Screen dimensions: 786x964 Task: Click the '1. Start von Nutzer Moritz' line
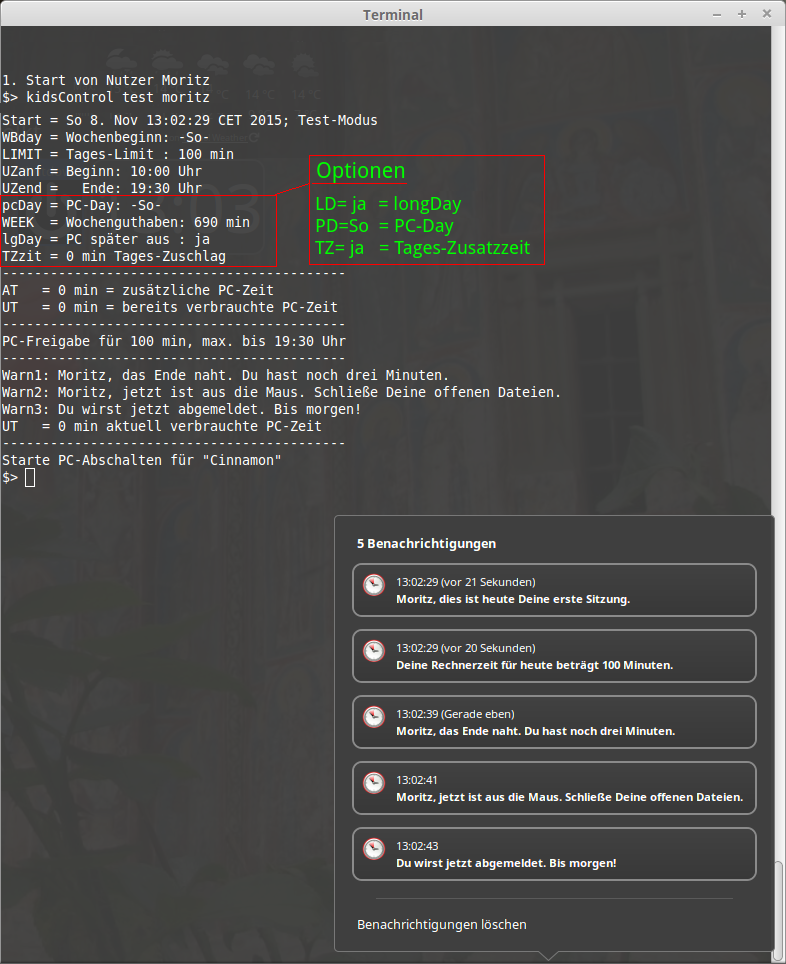point(106,81)
